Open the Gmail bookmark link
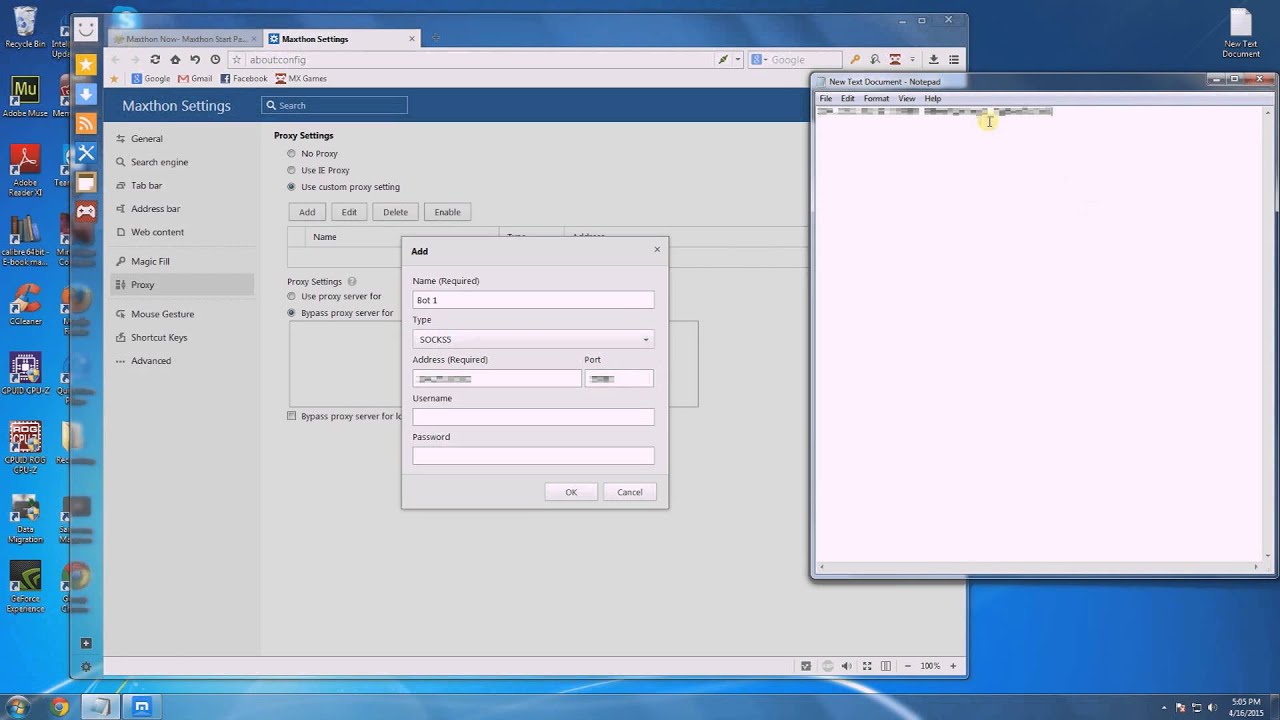The height and width of the screenshot is (720, 1280). 195,78
